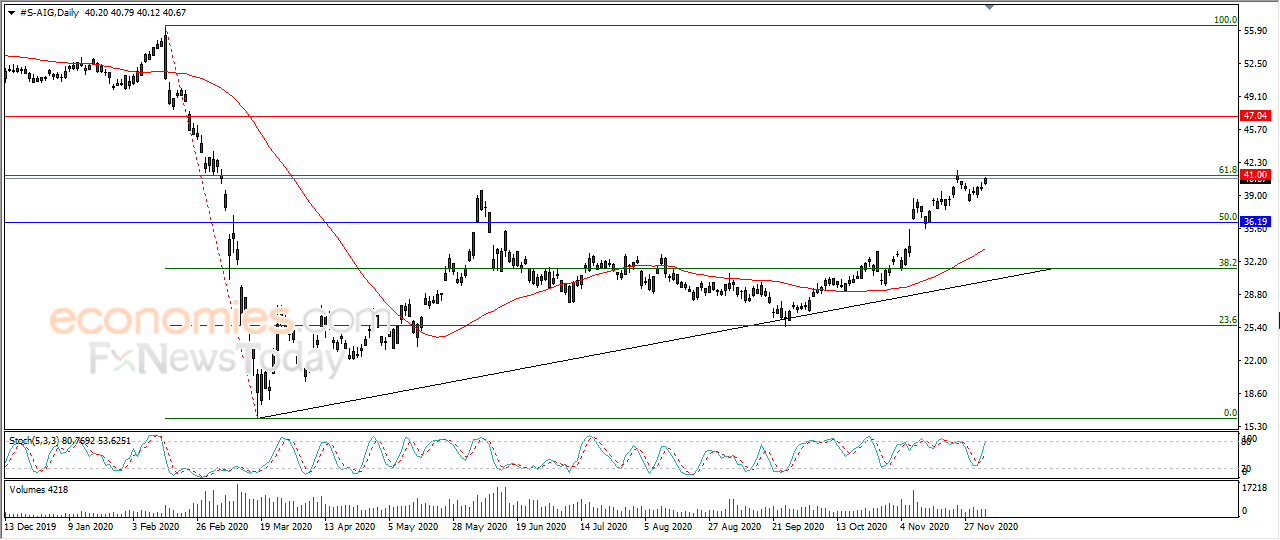Select the Fibonacci 0.0 level label
1280x540 pixels.
(x=1231, y=412)
